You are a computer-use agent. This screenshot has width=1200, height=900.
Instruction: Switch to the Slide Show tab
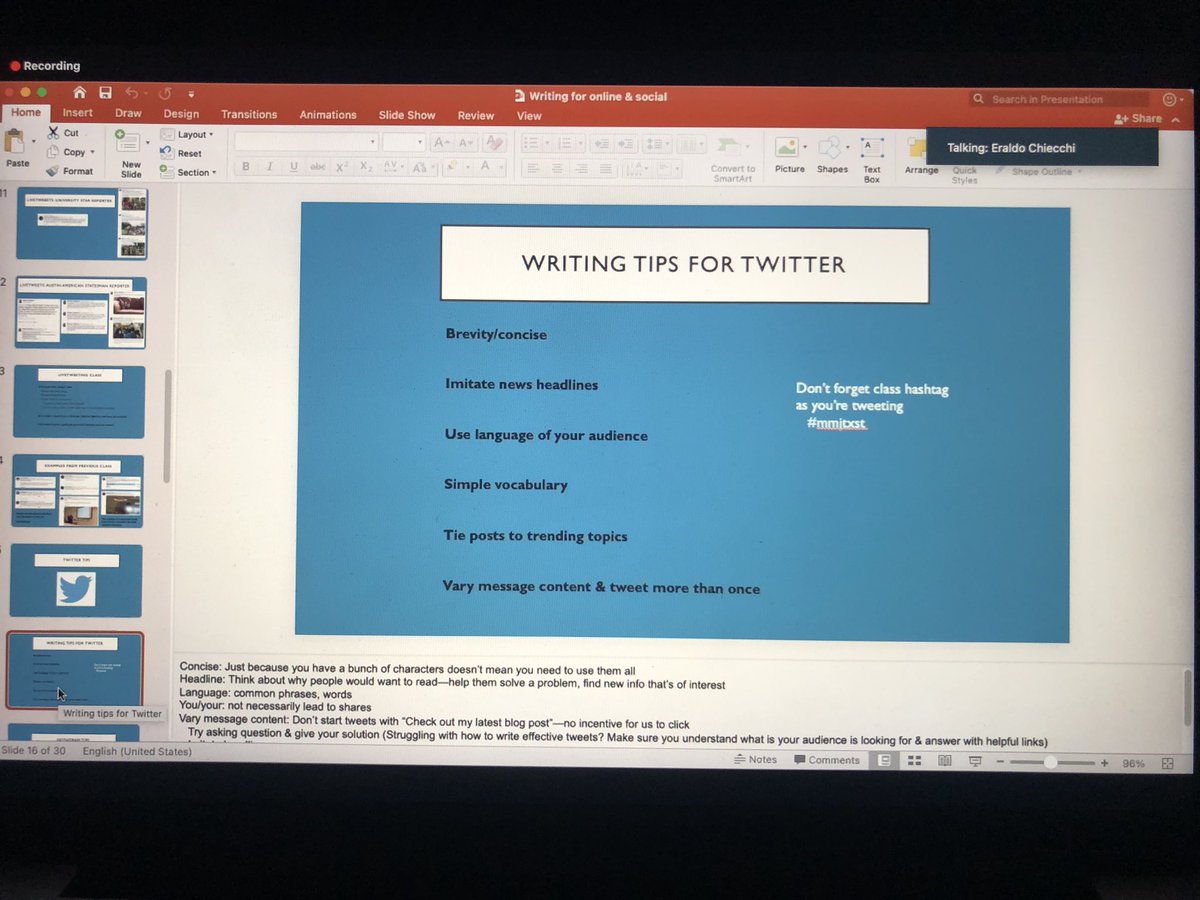coord(407,115)
